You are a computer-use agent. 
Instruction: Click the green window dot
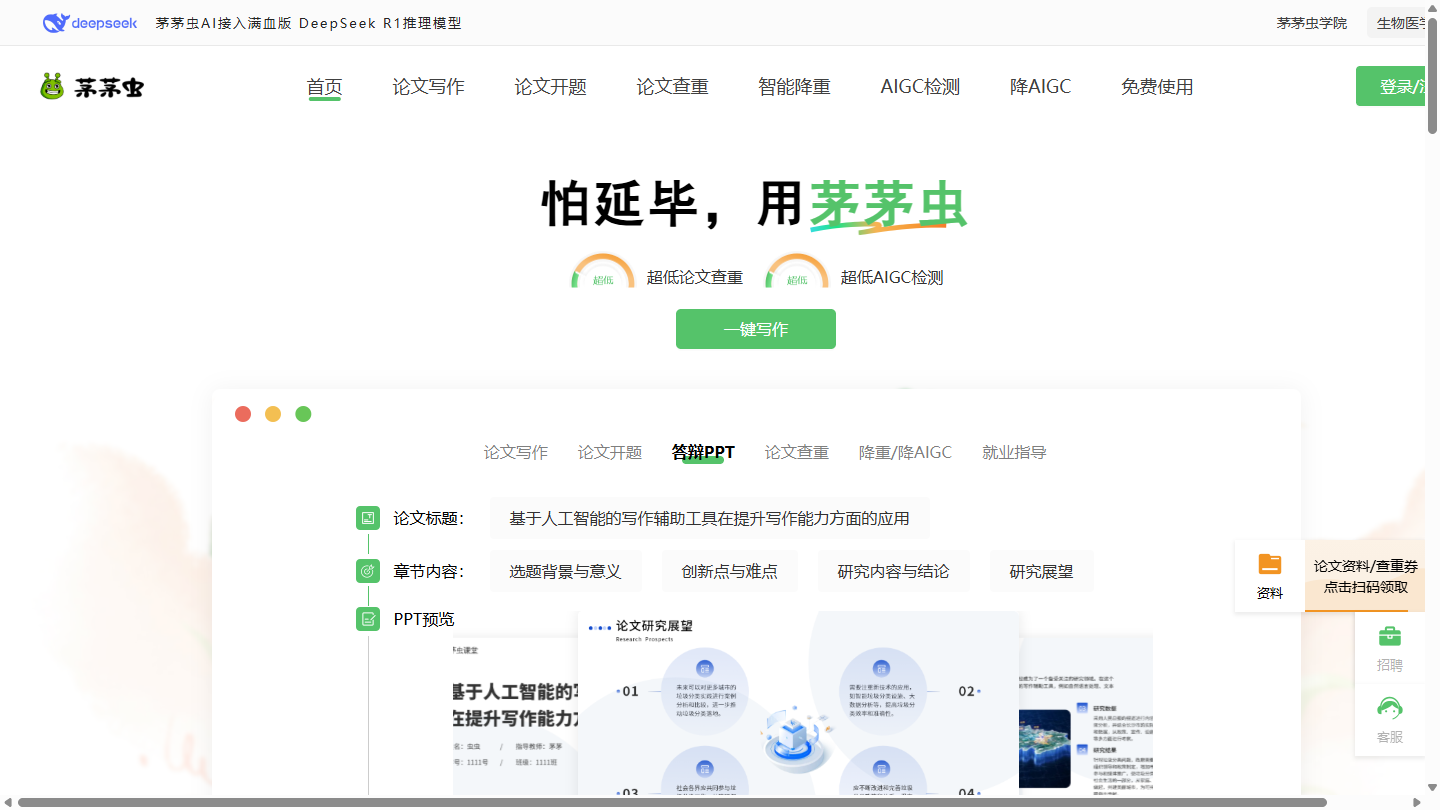click(x=303, y=414)
